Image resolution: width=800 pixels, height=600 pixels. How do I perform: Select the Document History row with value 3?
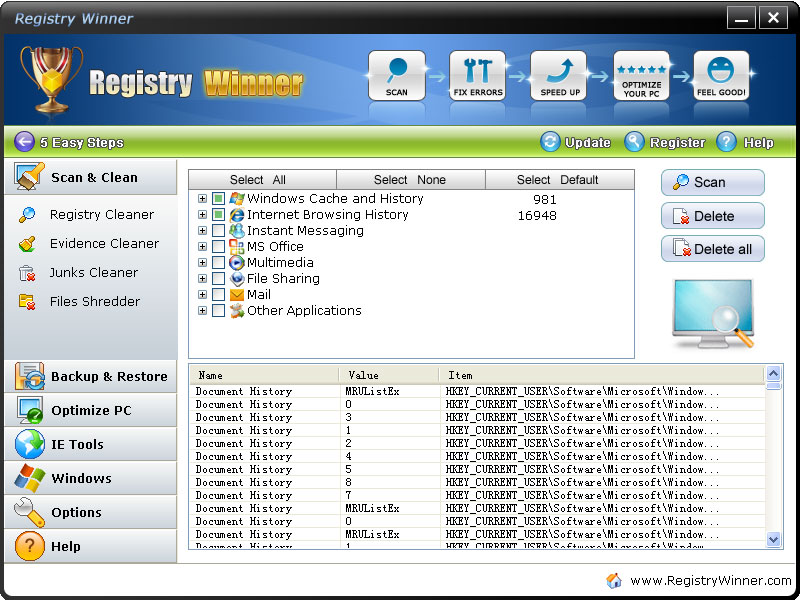coord(478,417)
